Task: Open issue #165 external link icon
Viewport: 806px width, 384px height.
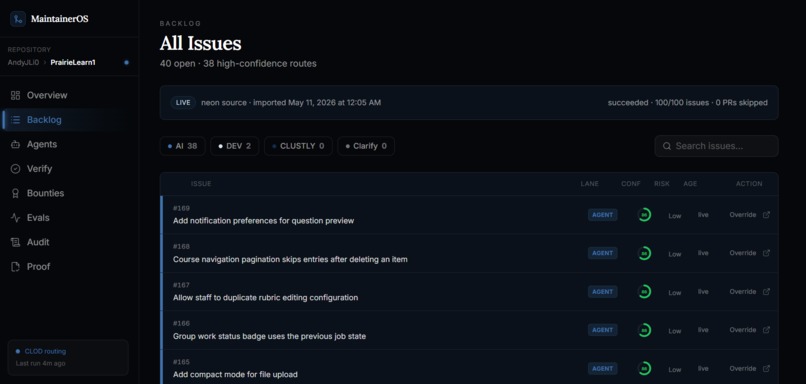Action: click(x=766, y=369)
